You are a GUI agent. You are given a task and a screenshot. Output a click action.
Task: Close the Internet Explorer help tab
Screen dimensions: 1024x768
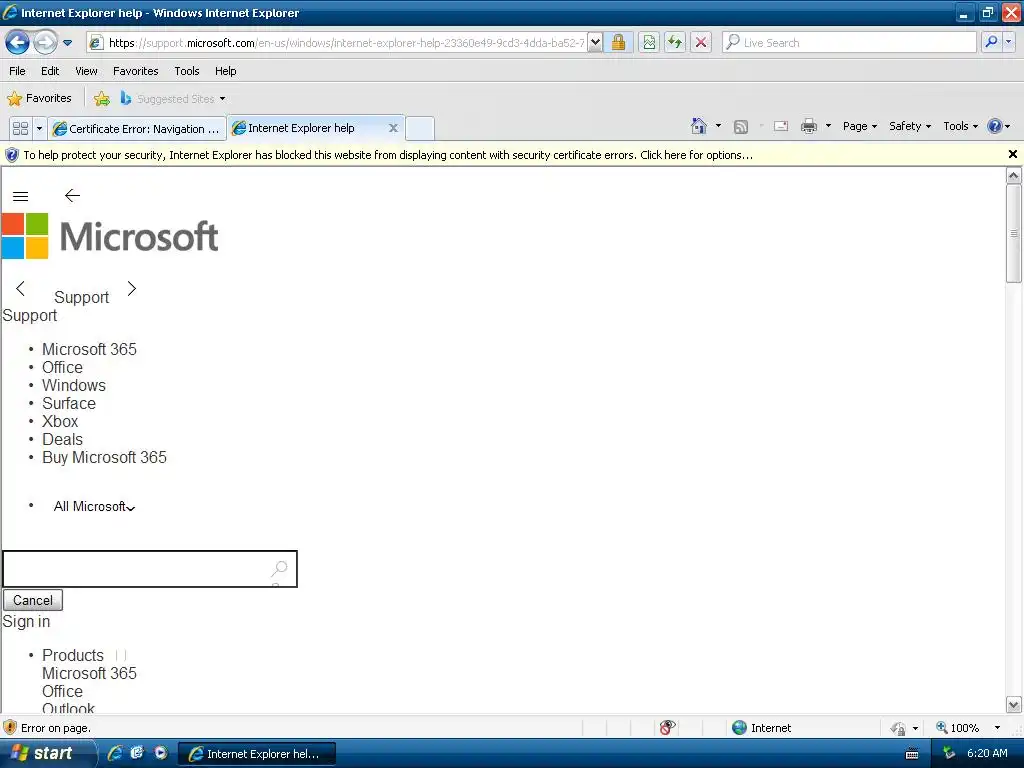393,128
